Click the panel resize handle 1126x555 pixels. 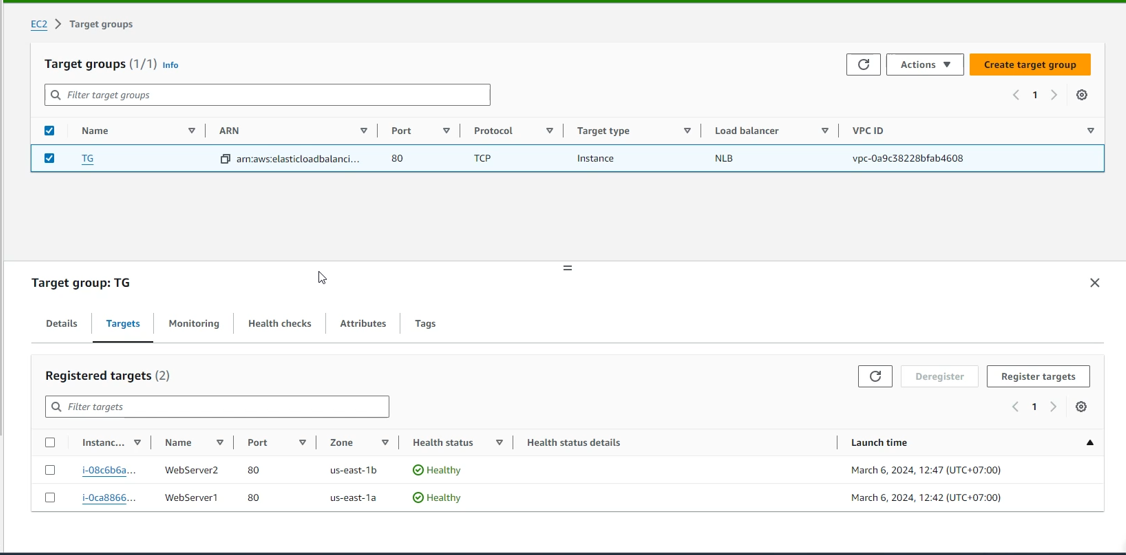click(567, 268)
